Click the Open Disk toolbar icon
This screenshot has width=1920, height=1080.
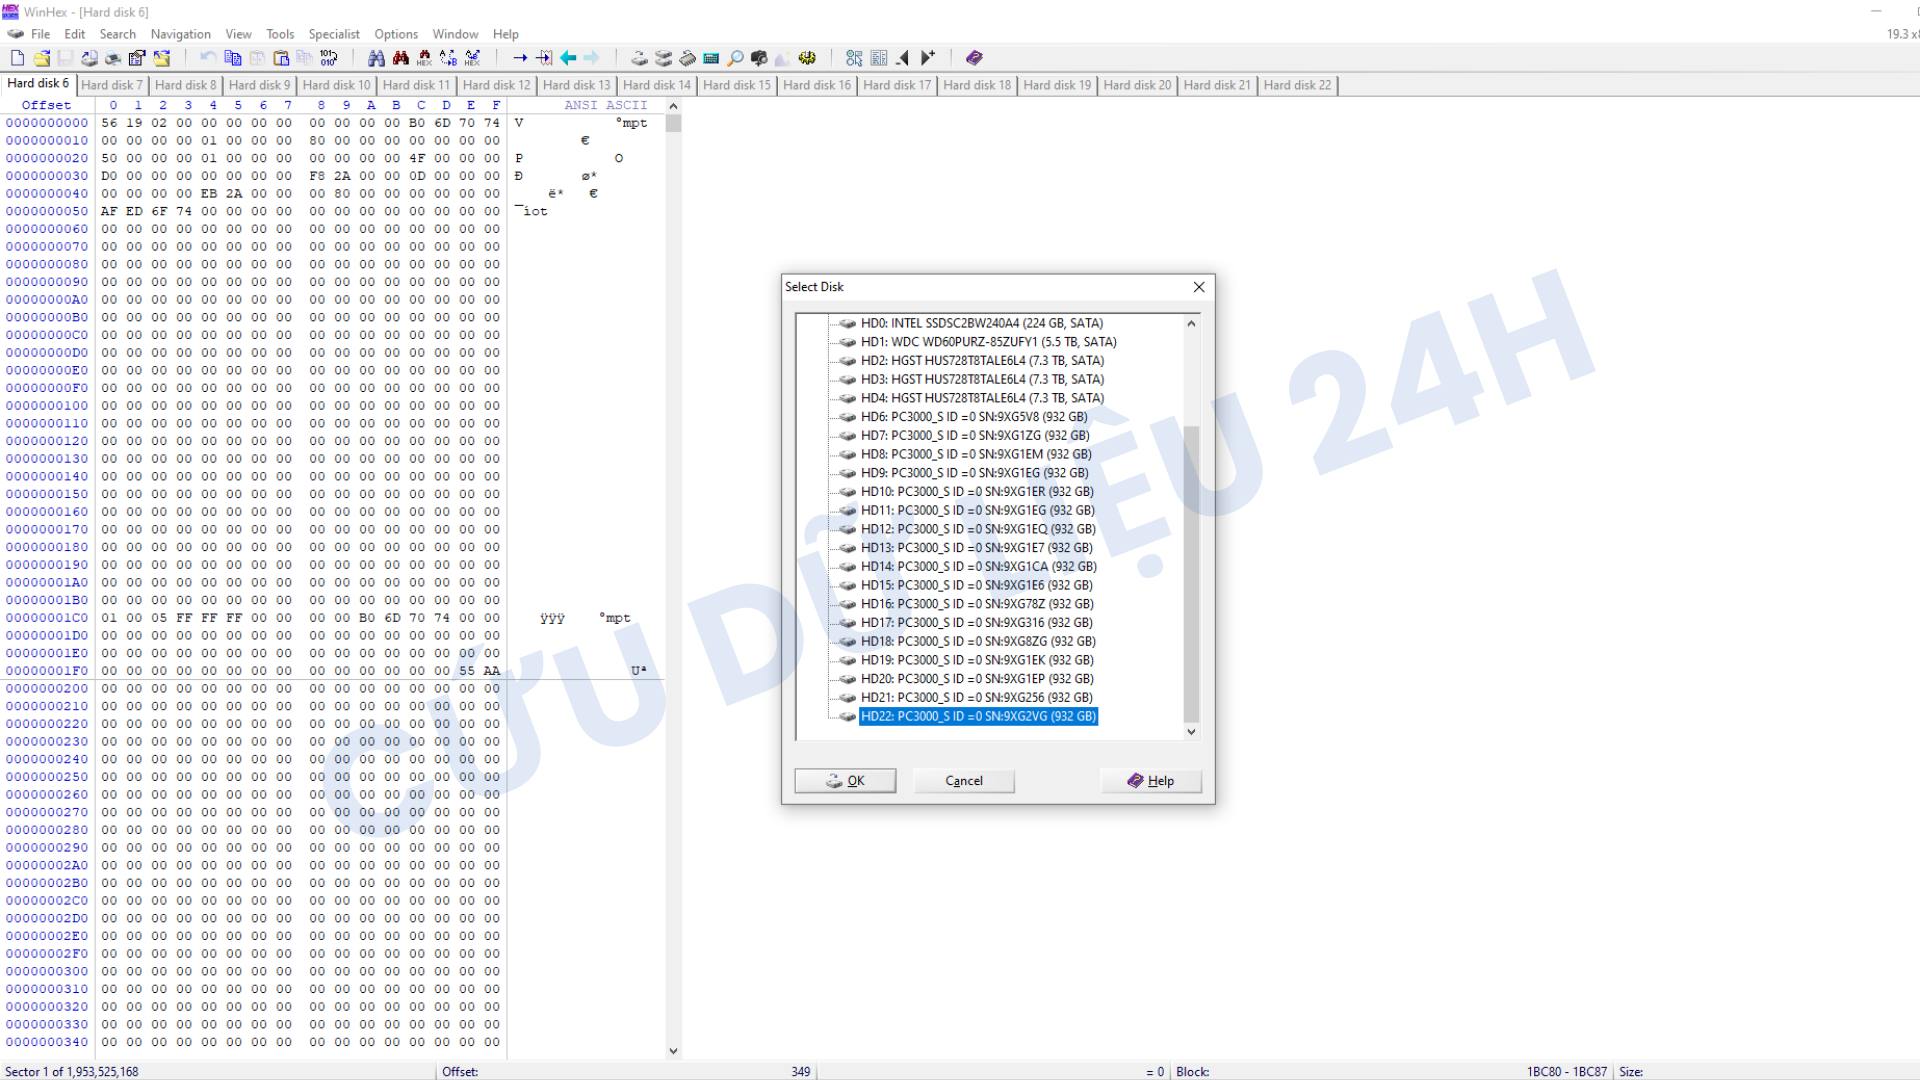(639, 58)
